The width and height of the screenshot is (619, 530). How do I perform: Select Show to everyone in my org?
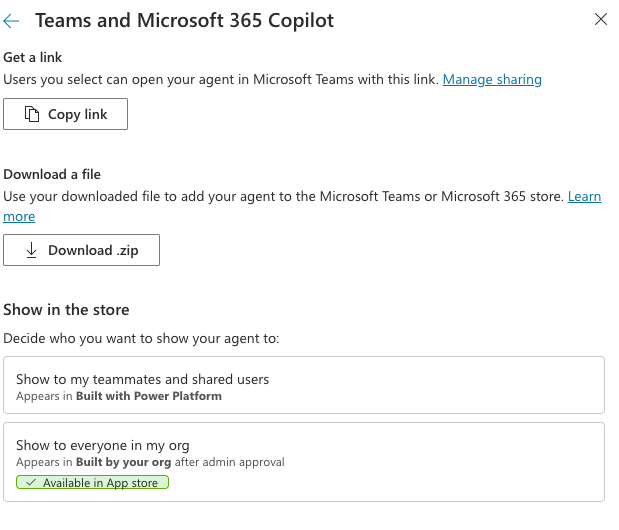click(x=304, y=462)
